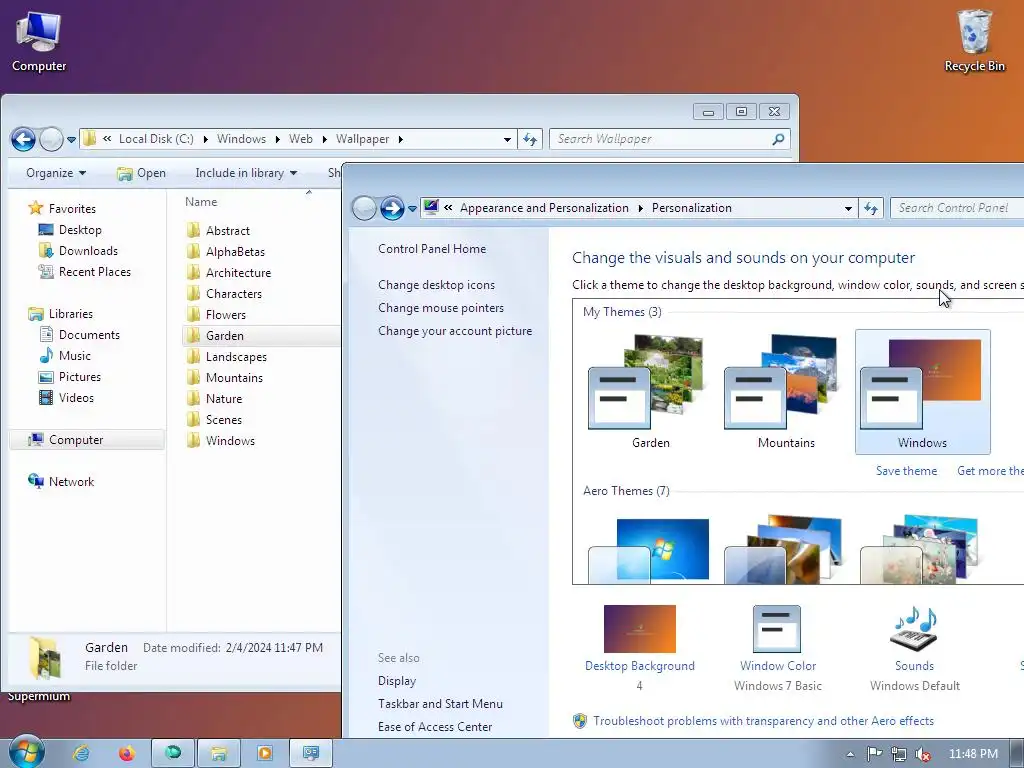This screenshot has width=1024, height=768.
Task: Select the Windows theme under My Themes
Action: (x=922, y=392)
